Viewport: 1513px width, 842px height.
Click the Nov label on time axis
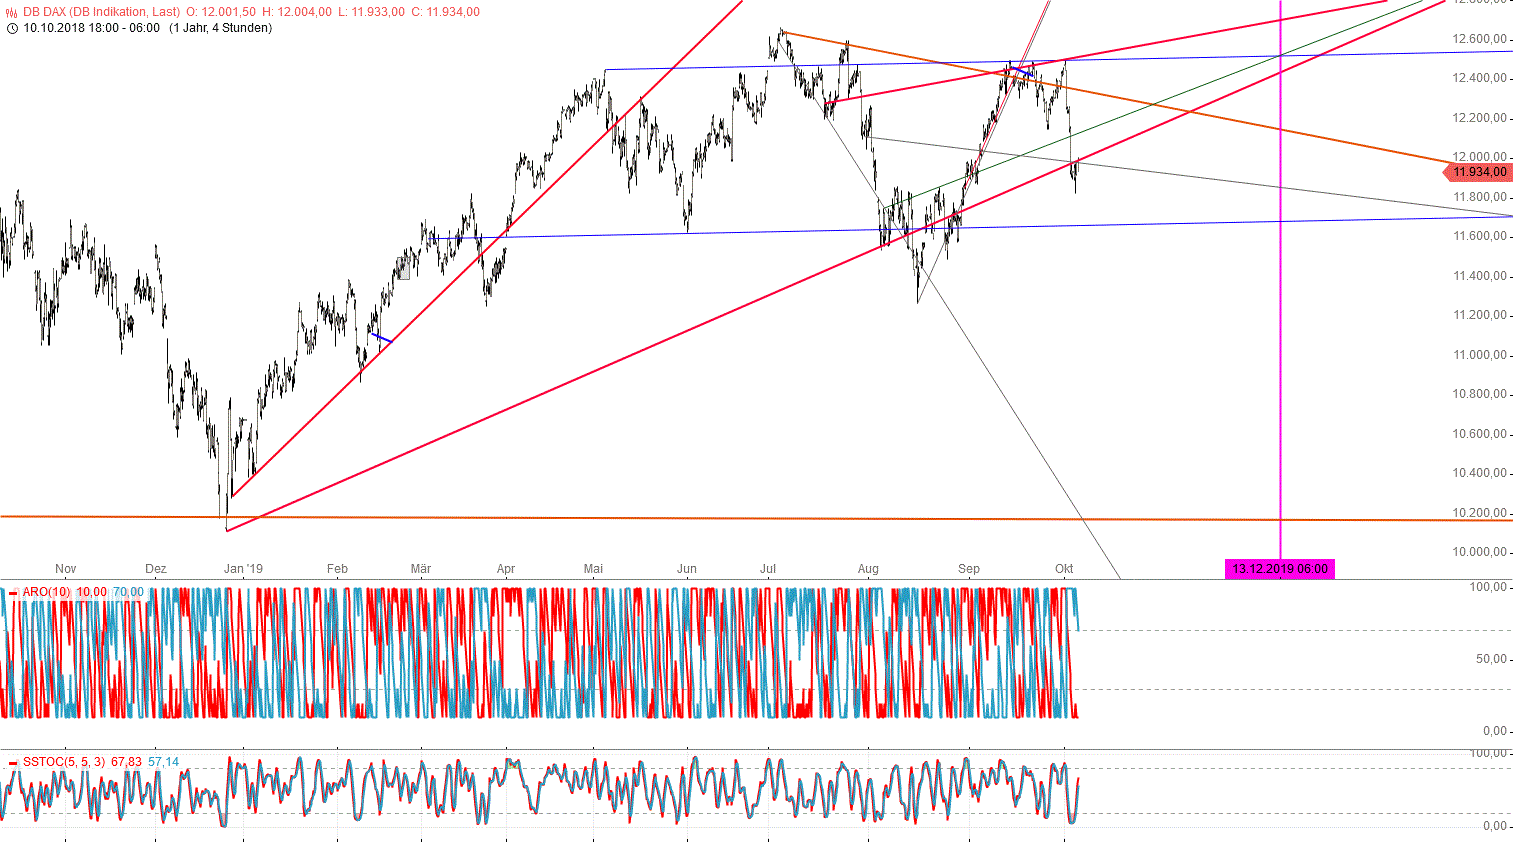pyautogui.click(x=66, y=569)
